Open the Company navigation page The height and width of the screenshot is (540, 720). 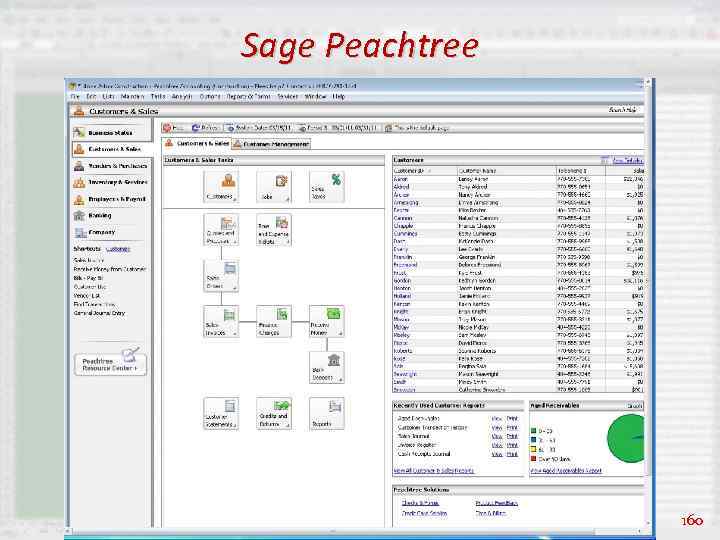tap(112, 232)
